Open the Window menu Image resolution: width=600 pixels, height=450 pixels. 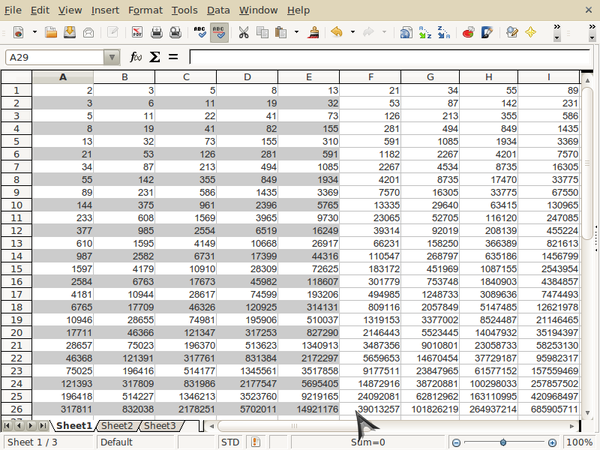point(258,10)
